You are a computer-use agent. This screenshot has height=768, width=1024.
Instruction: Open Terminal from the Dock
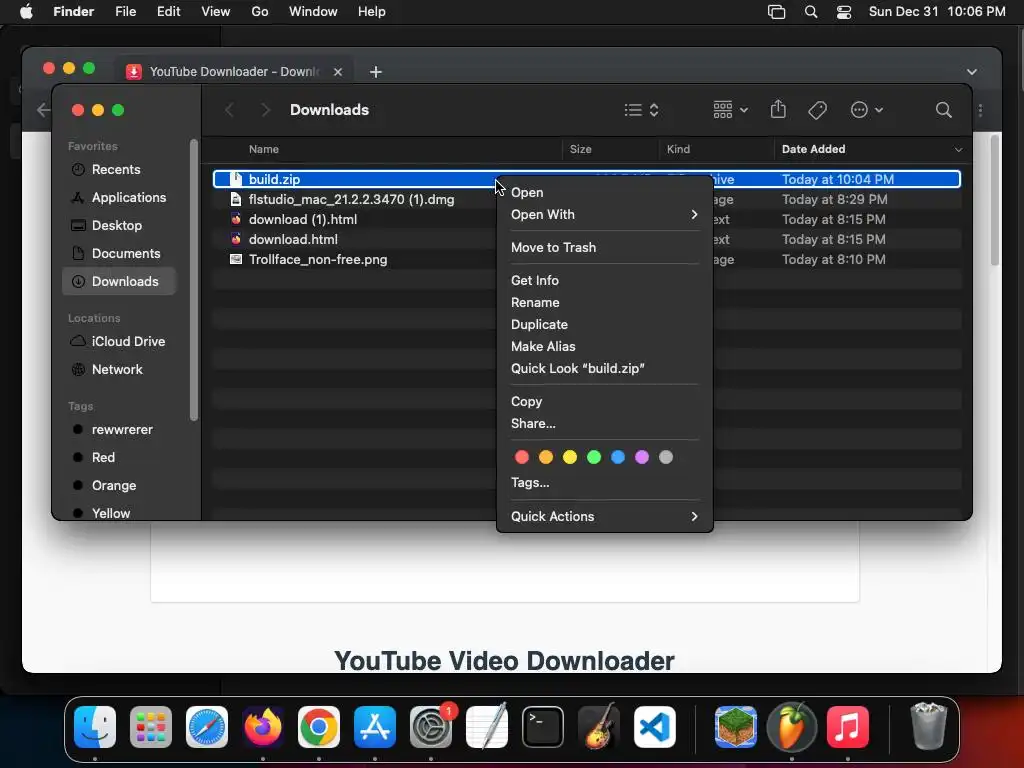543,727
